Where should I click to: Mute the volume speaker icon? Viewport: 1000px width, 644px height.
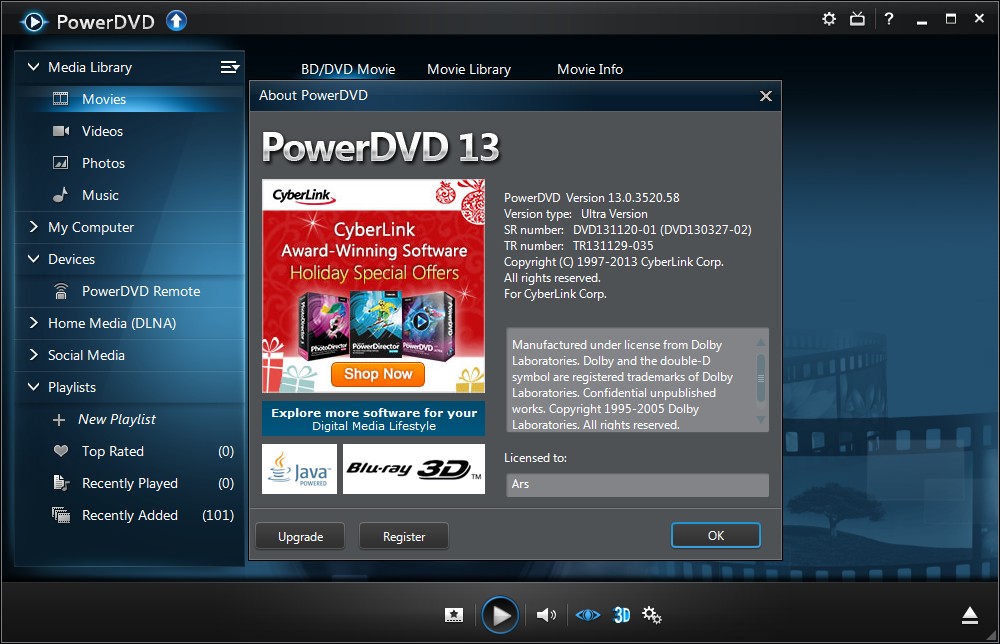pos(546,615)
